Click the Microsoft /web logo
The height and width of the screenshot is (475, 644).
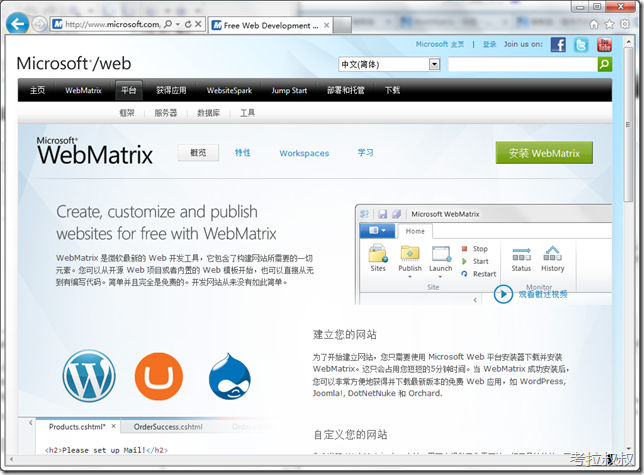point(74,64)
